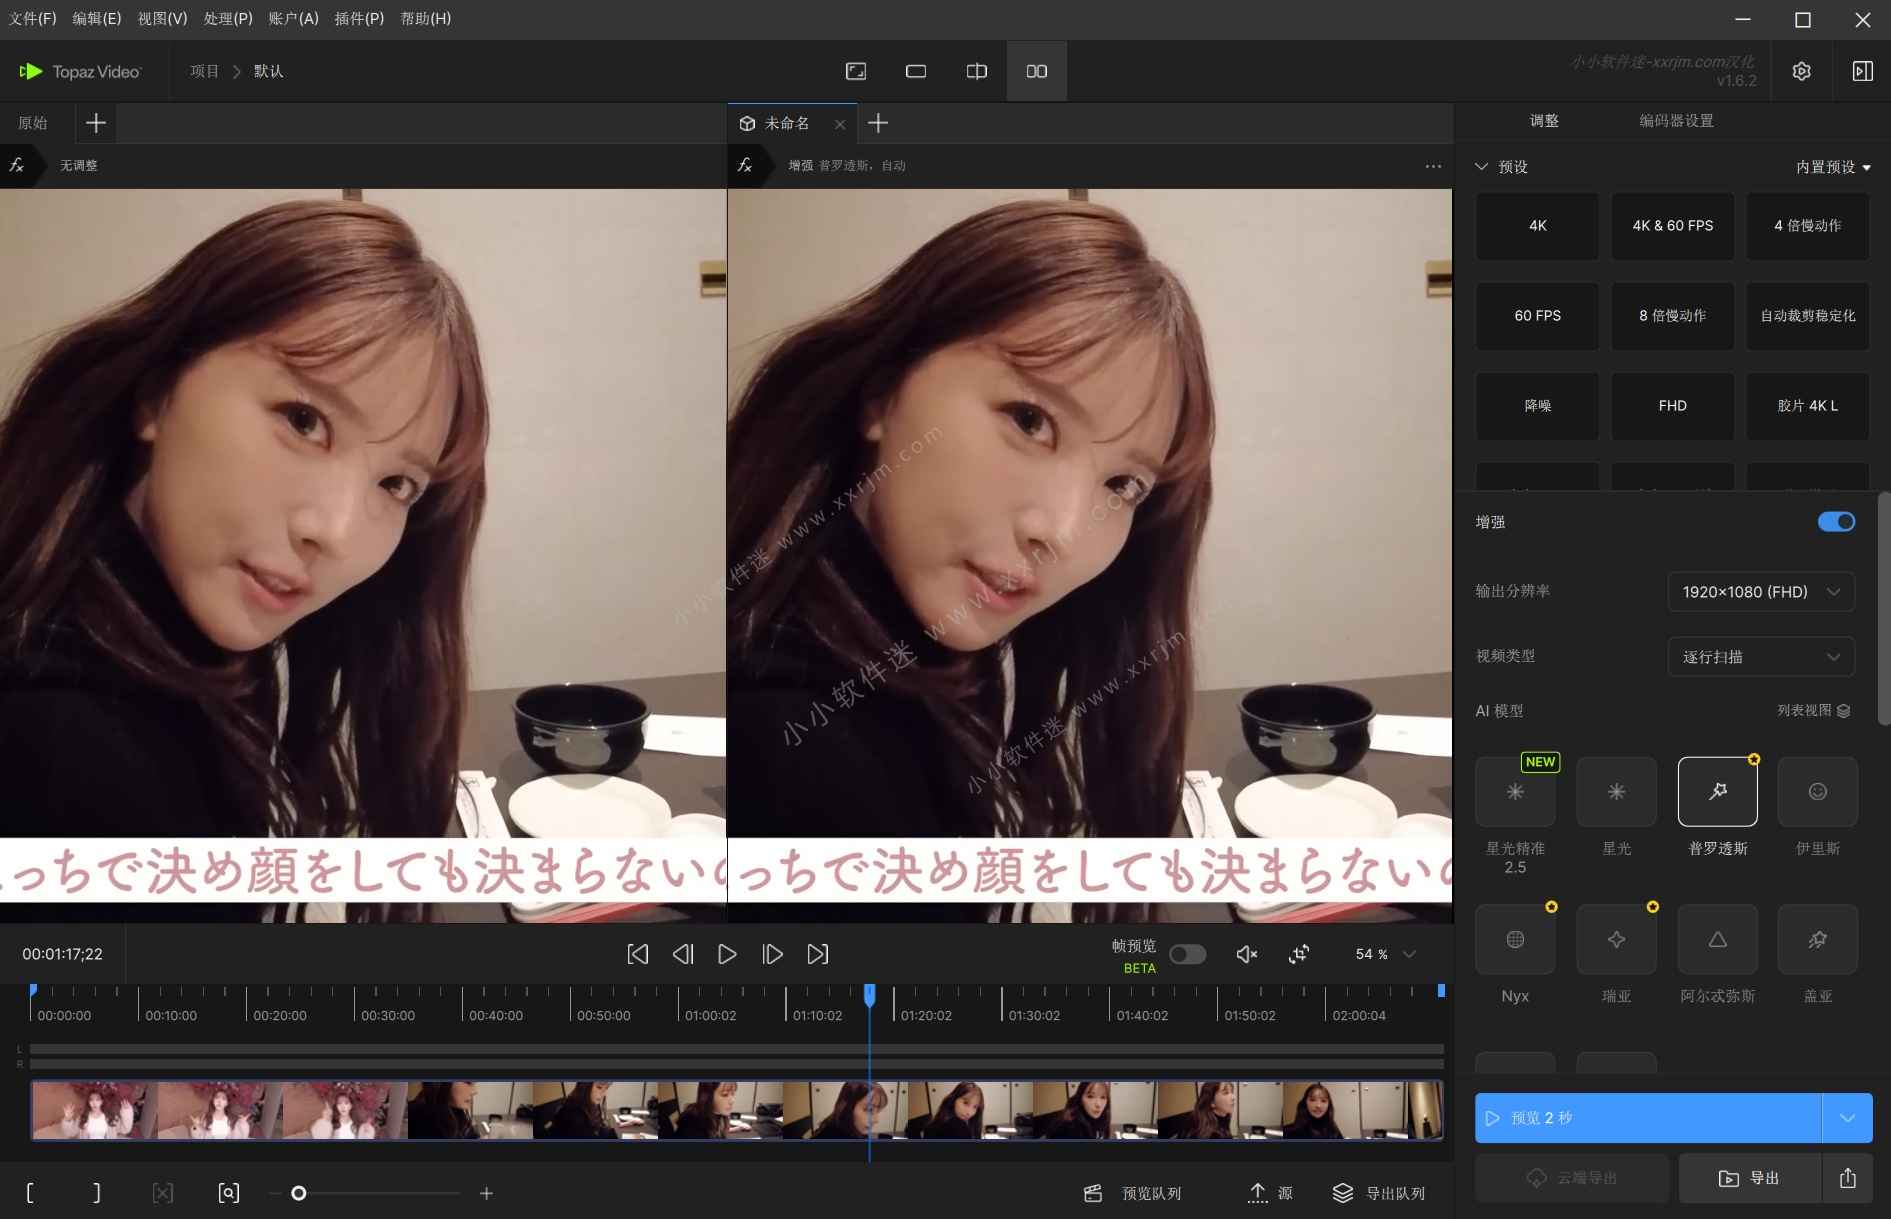Open the 编辑(E) menu
Image resolution: width=1891 pixels, height=1219 pixels.
(97, 19)
